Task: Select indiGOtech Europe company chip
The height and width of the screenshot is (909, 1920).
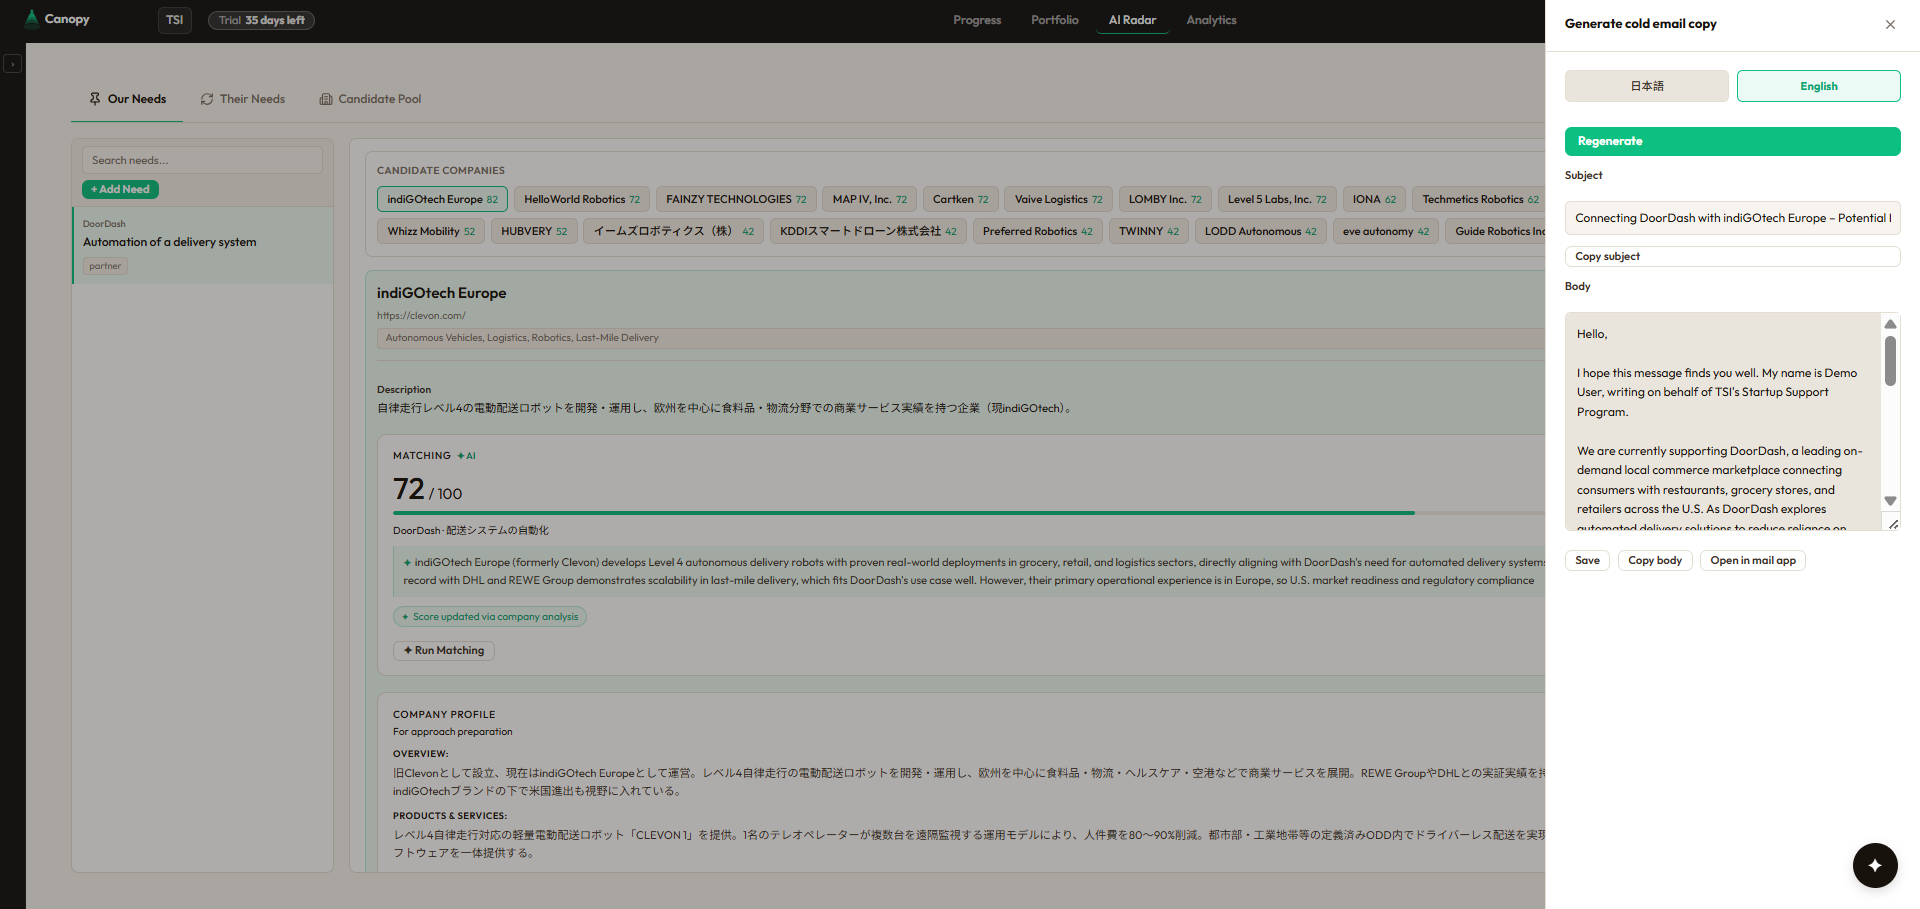Action: 442,199
